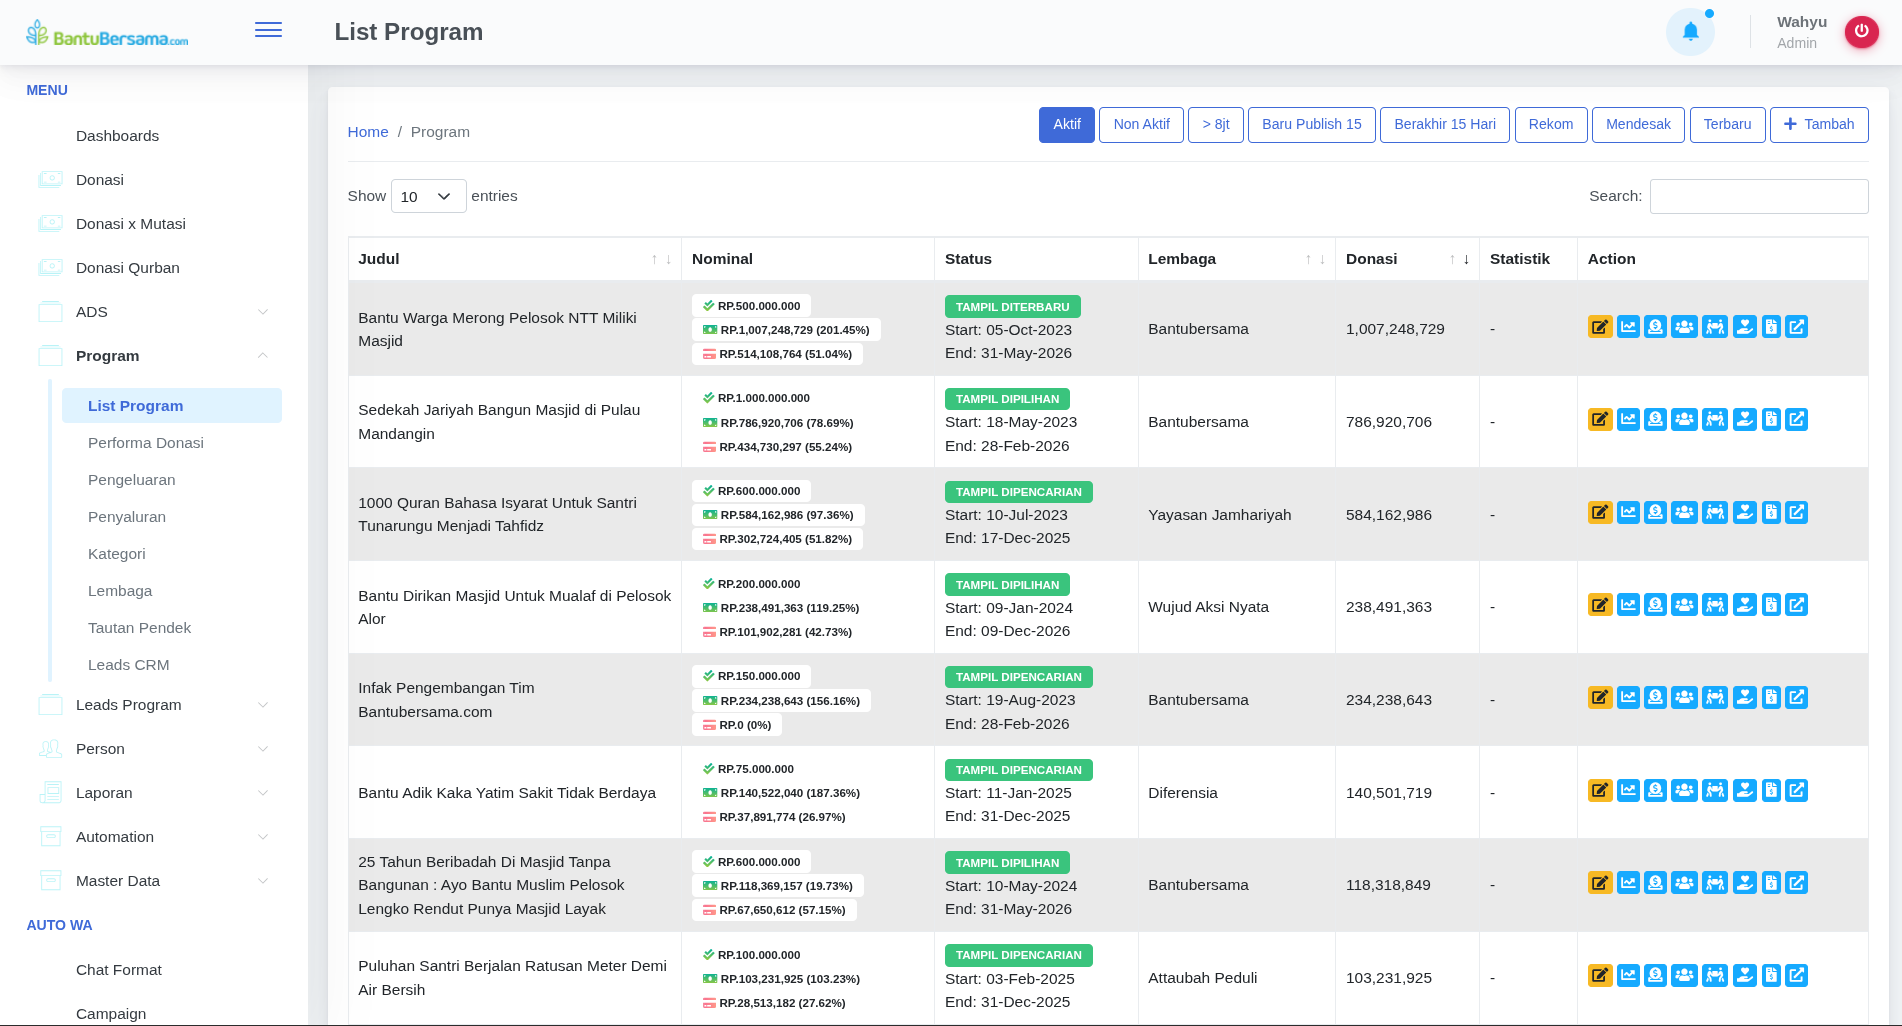Image resolution: width=1902 pixels, height=1026 pixels.
Task: Open hand-heart icon for Bantu Adik Kaka row
Action: pyautogui.click(x=1745, y=791)
